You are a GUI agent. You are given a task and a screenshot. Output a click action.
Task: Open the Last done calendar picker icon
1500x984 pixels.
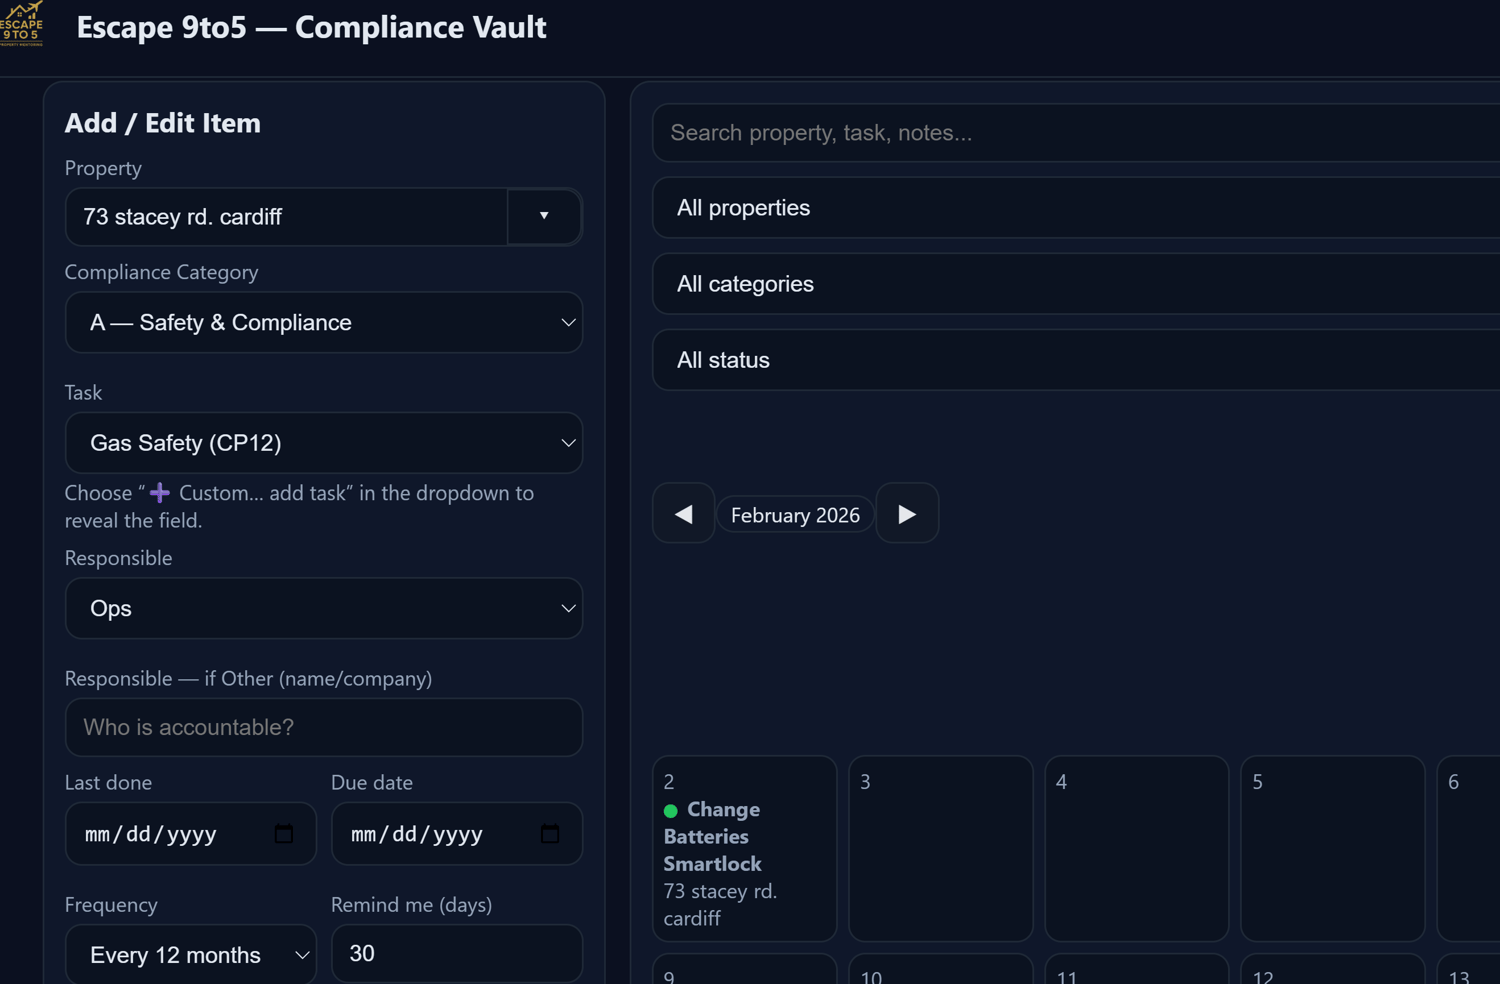coord(284,834)
